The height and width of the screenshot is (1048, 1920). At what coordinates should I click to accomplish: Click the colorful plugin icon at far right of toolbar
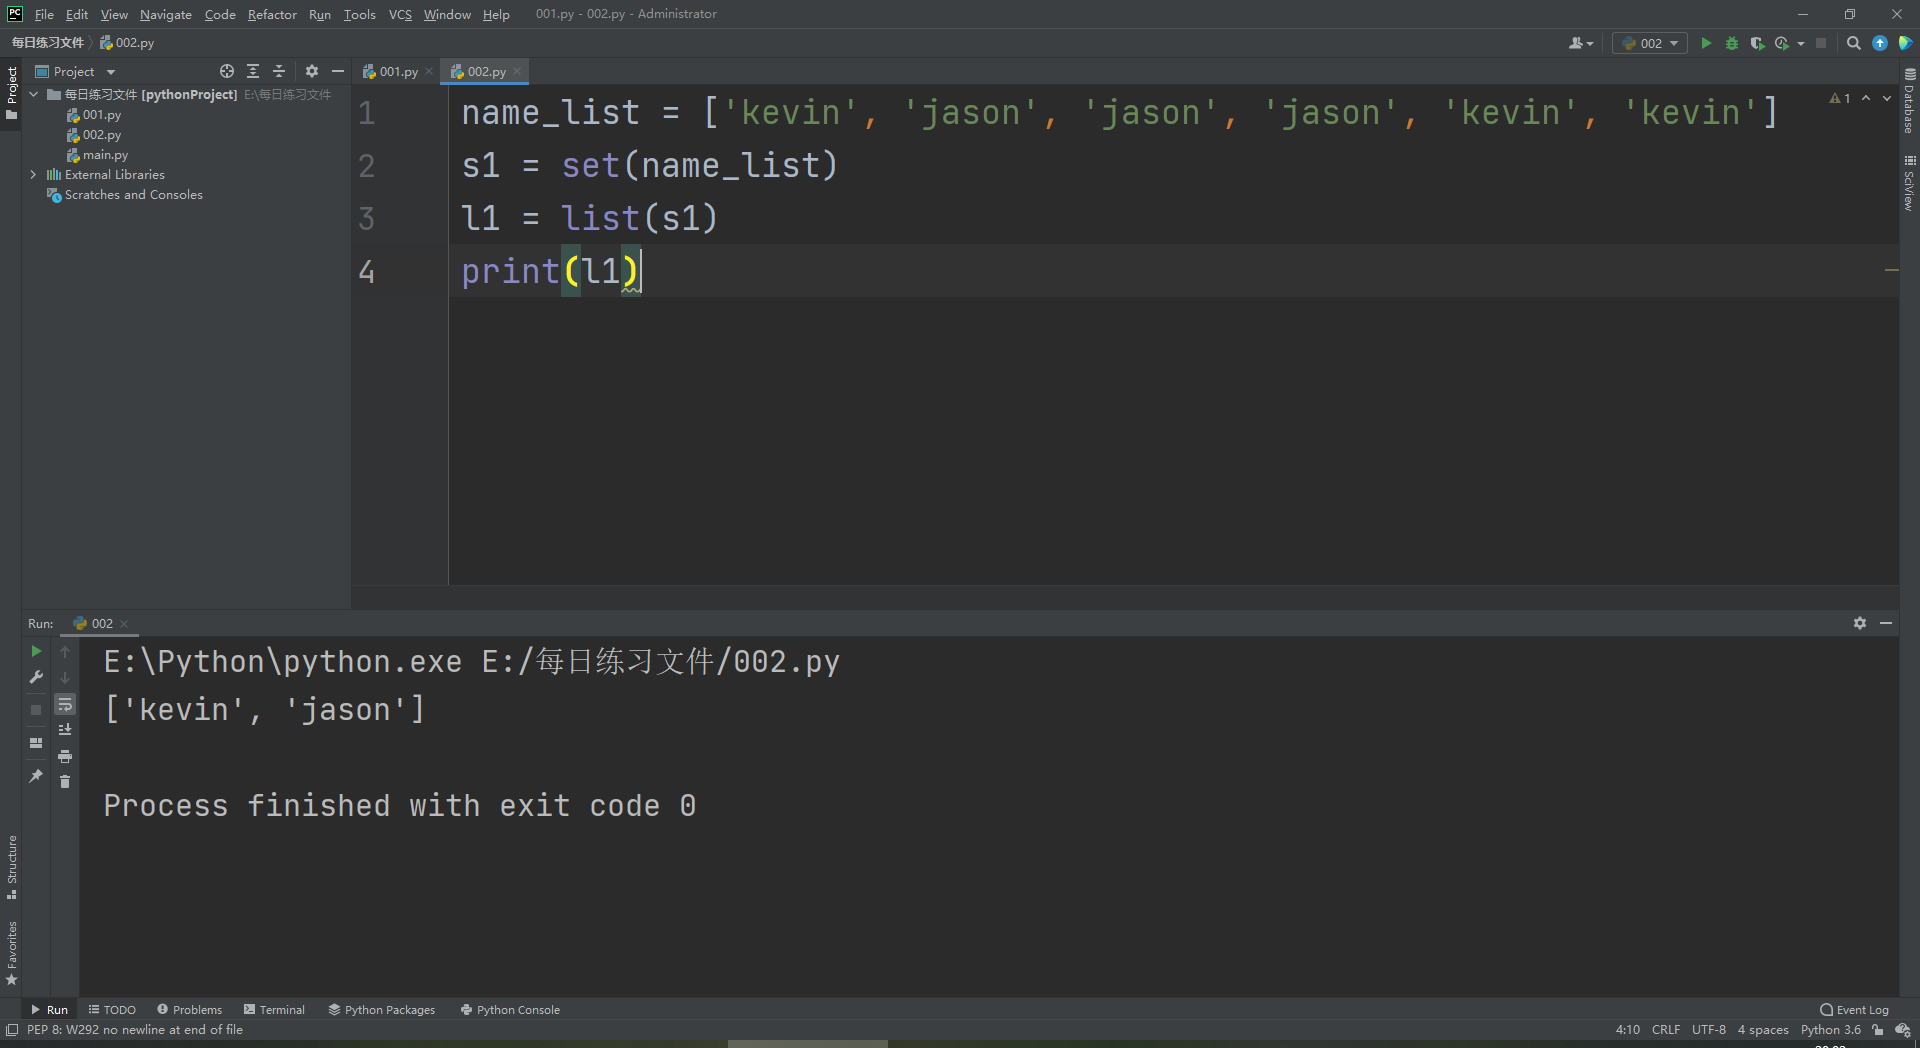(1905, 43)
